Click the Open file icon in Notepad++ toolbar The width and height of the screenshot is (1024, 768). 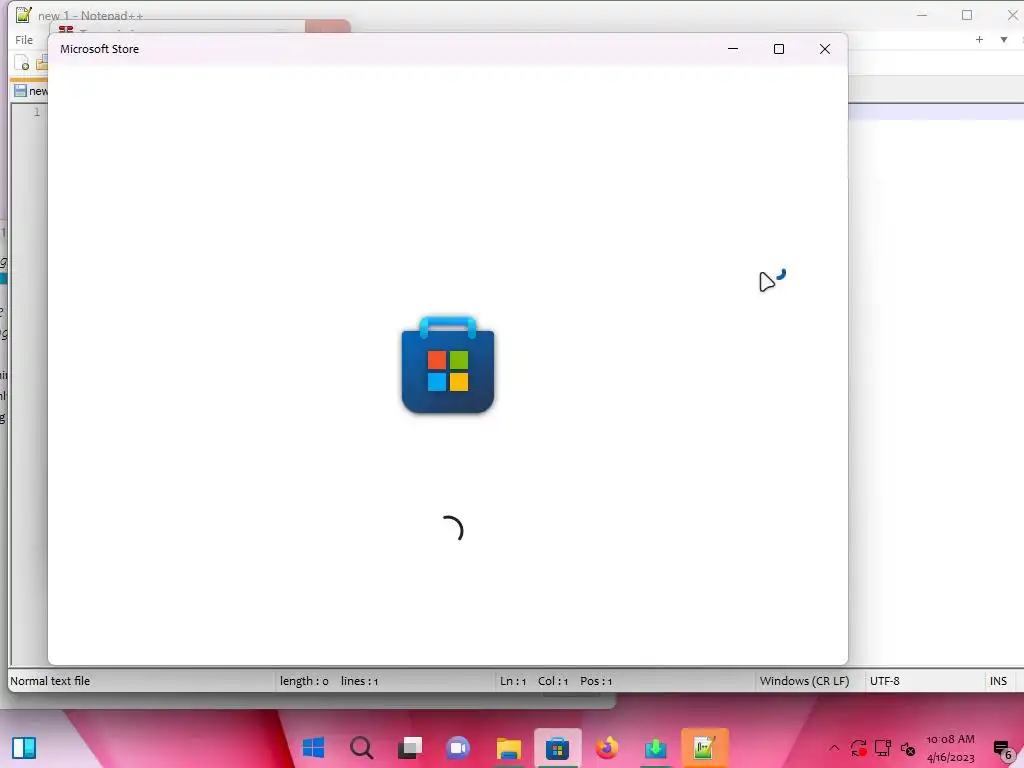point(42,63)
